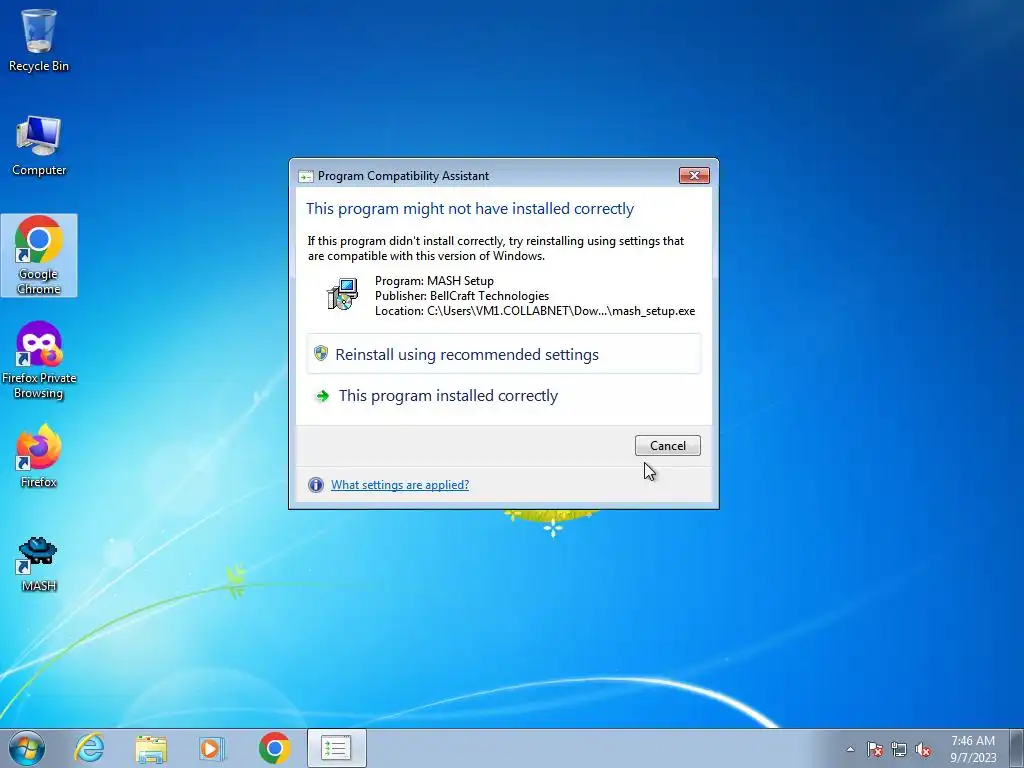The image size is (1024, 768).
Task: Open the Action Center flag icon
Action: tap(875, 749)
